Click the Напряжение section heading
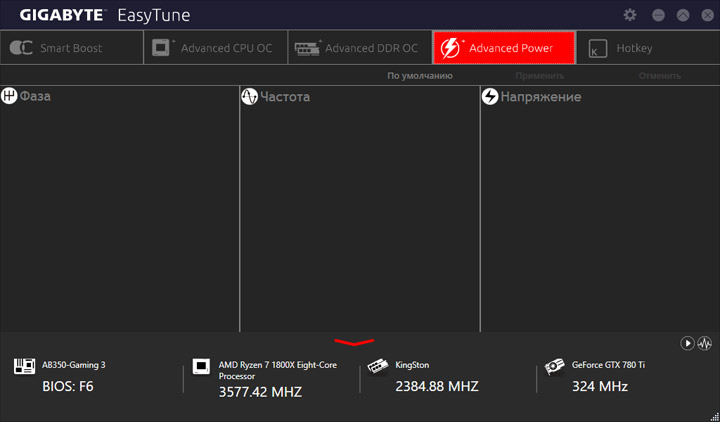720x422 pixels. pos(541,97)
